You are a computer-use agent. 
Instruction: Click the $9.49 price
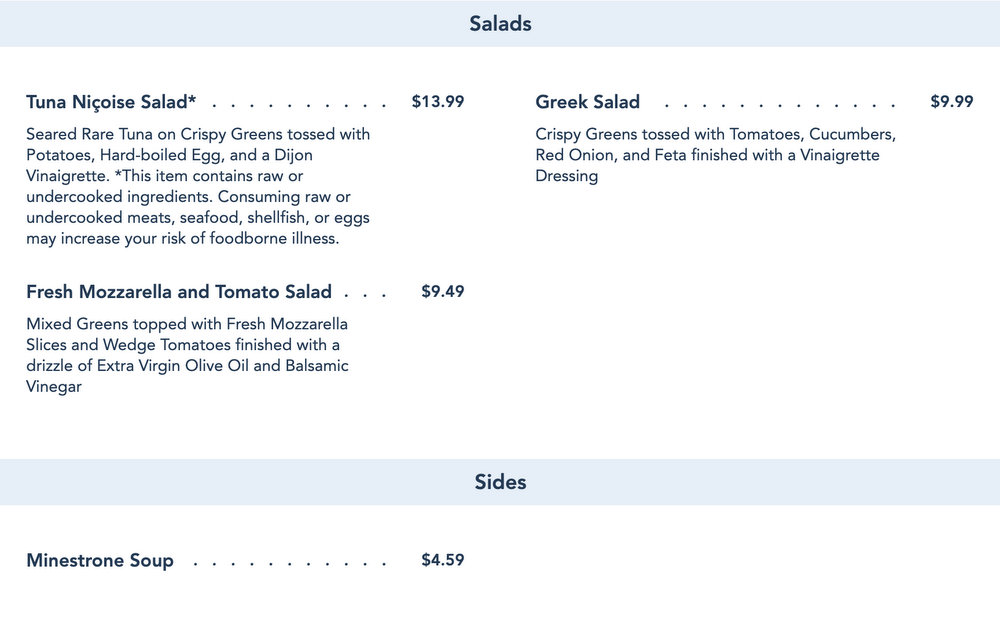tap(442, 292)
